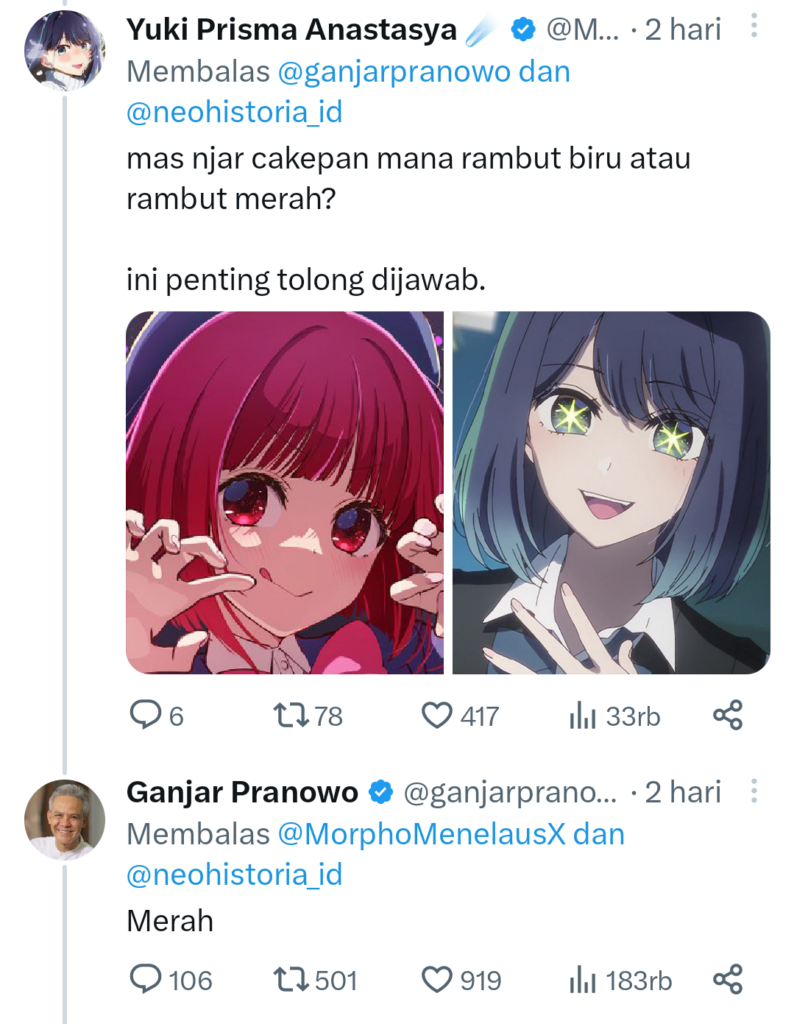This screenshot has height=1024, width=794.
Task: Open more options for Ganjar's tweet
Action: pyautogui.click(x=753, y=793)
